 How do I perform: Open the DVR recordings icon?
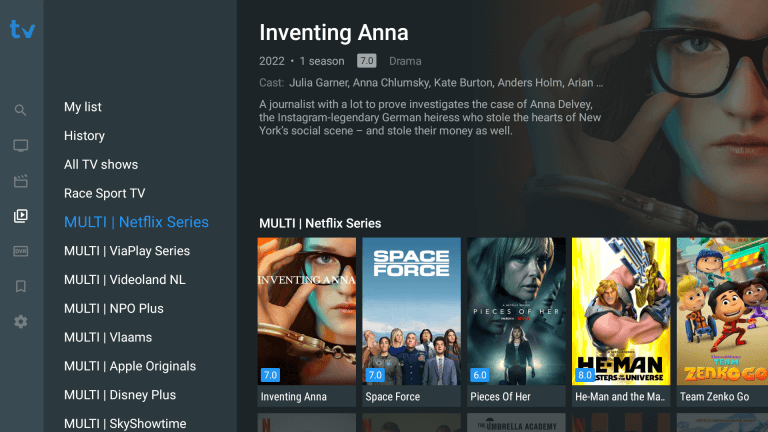click(21, 251)
